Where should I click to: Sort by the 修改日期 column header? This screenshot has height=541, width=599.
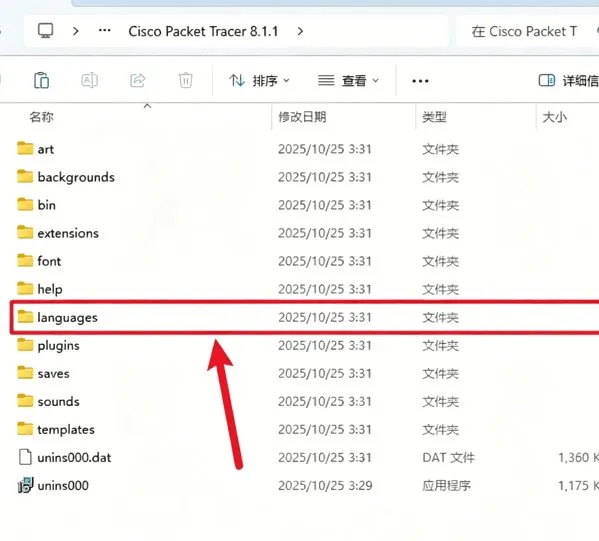click(302, 117)
